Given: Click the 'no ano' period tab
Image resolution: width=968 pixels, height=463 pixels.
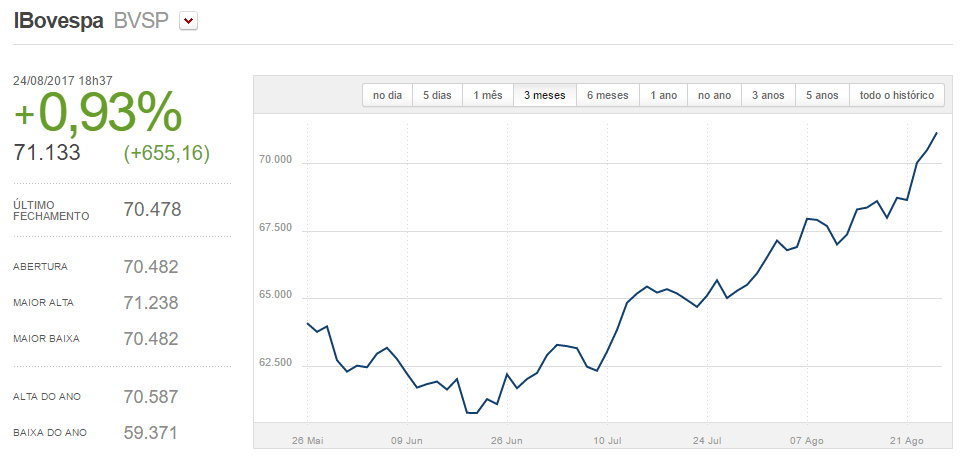Looking at the screenshot, I should 714,95.
